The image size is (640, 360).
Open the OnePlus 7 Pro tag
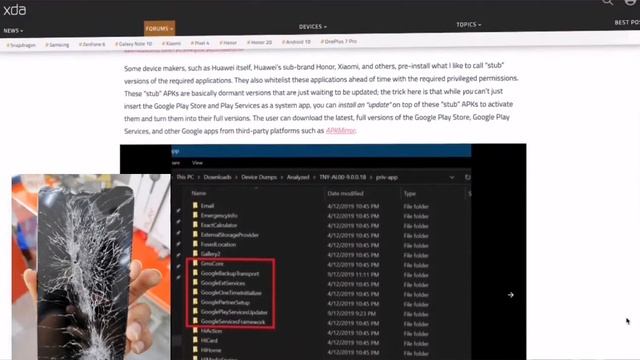pyautogui.click(x=339, y=41)
